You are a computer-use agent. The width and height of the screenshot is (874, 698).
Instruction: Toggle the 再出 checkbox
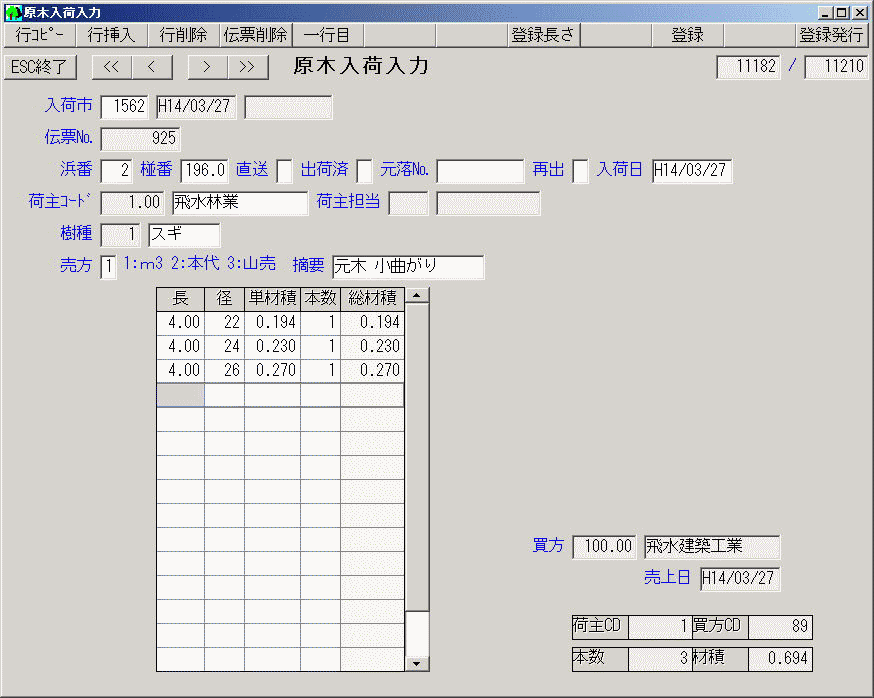coord(580,171)
